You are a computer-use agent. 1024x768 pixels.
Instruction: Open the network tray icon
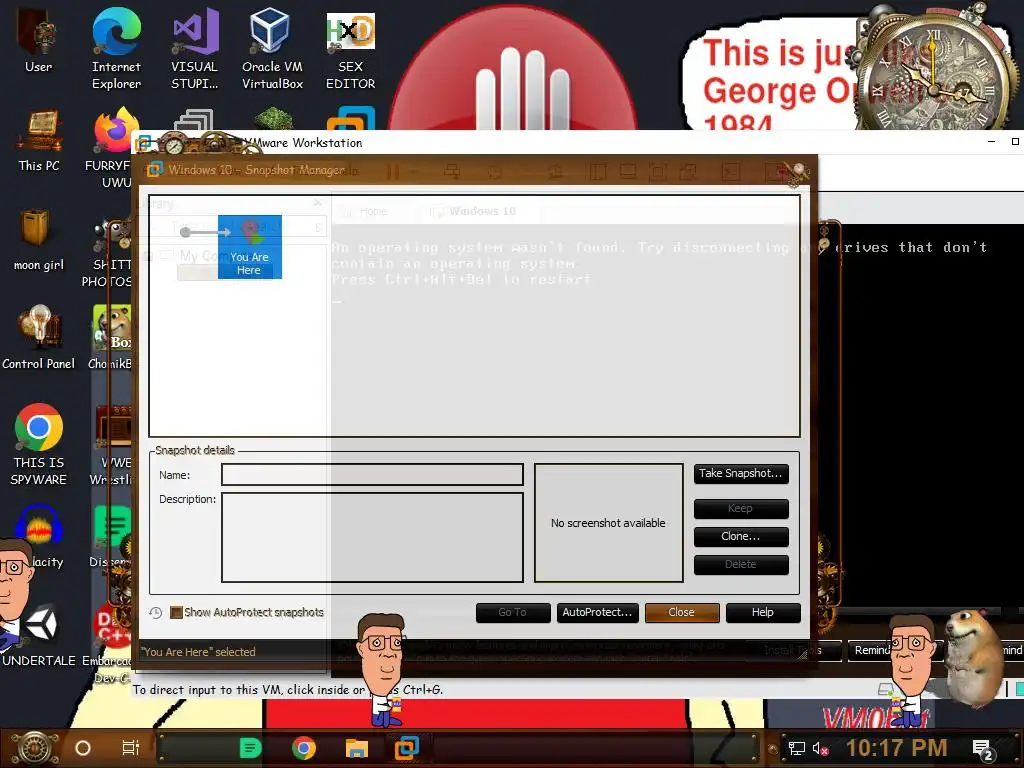[x=796, y=748]
